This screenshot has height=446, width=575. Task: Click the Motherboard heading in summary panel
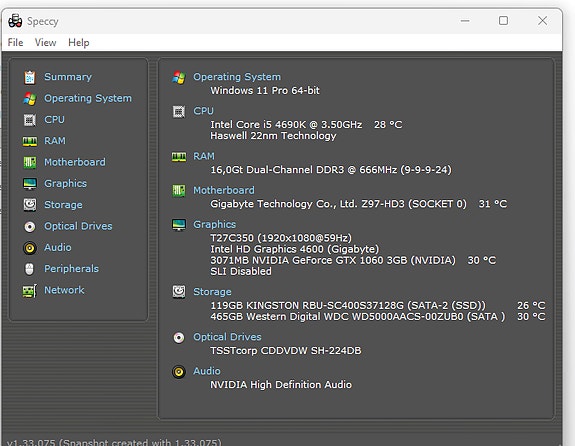tap(224, 190)
